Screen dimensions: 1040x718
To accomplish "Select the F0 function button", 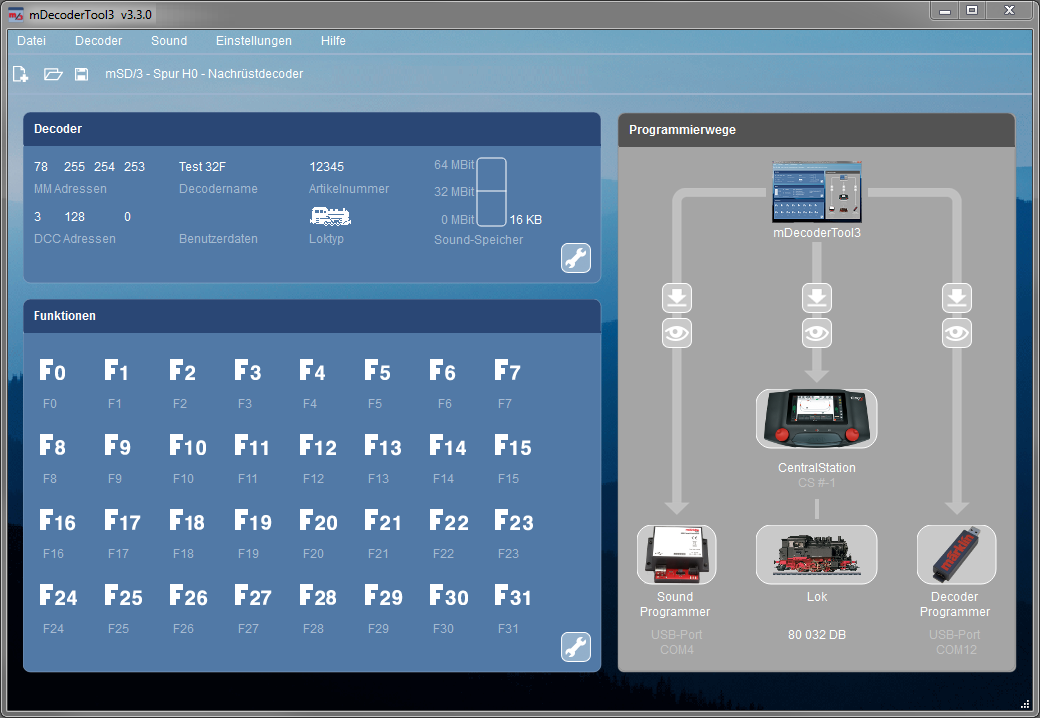I will click(53, 372).
